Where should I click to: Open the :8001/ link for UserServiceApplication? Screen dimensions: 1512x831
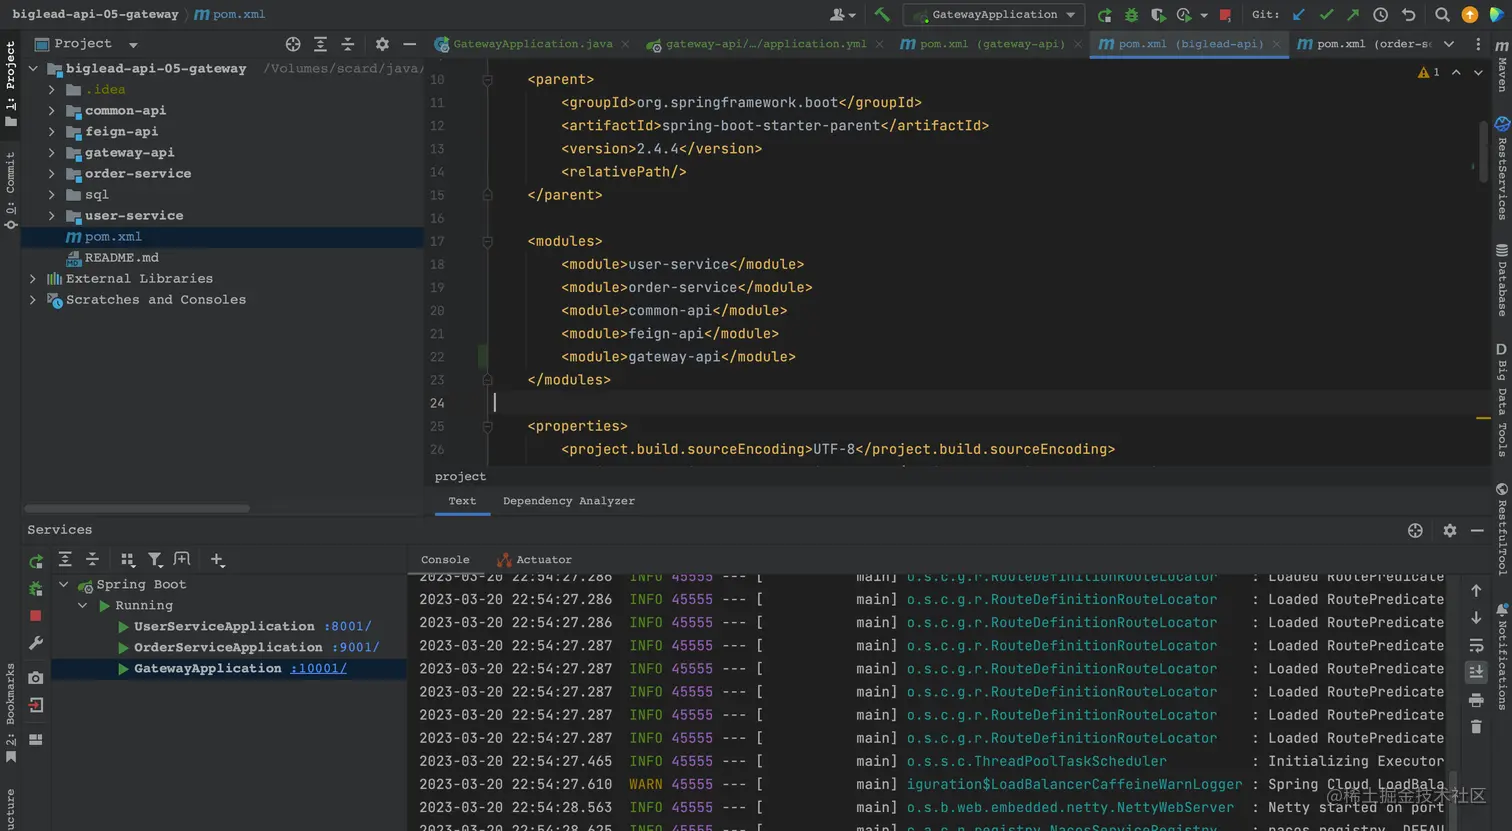pyautogui.click(x=347, y=626)
